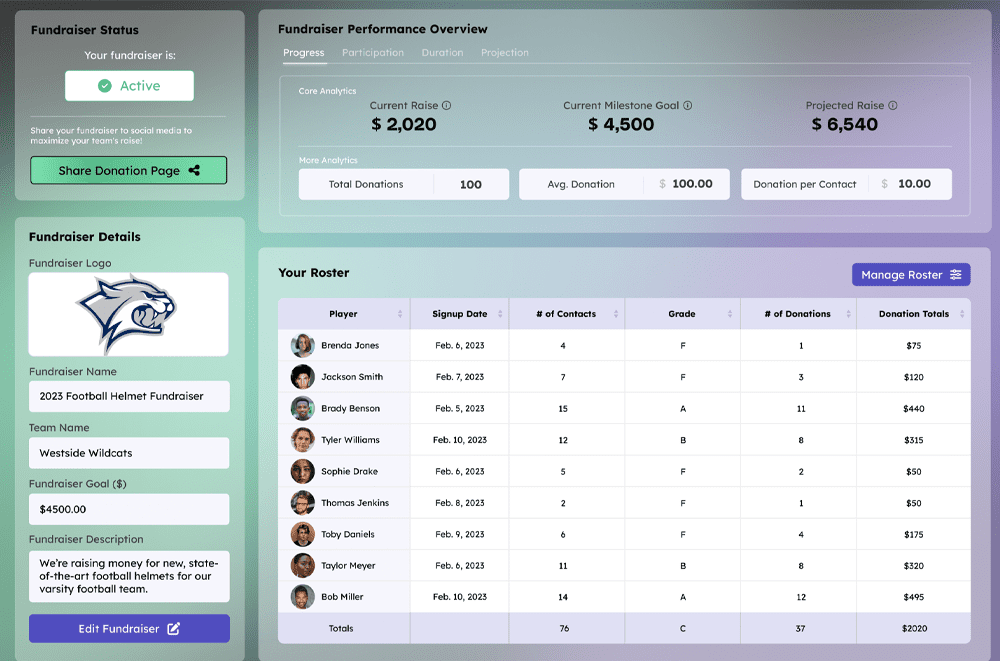1000x661 pixels.
Task: Open the Projection tab
Action: (x=505, y=53)
